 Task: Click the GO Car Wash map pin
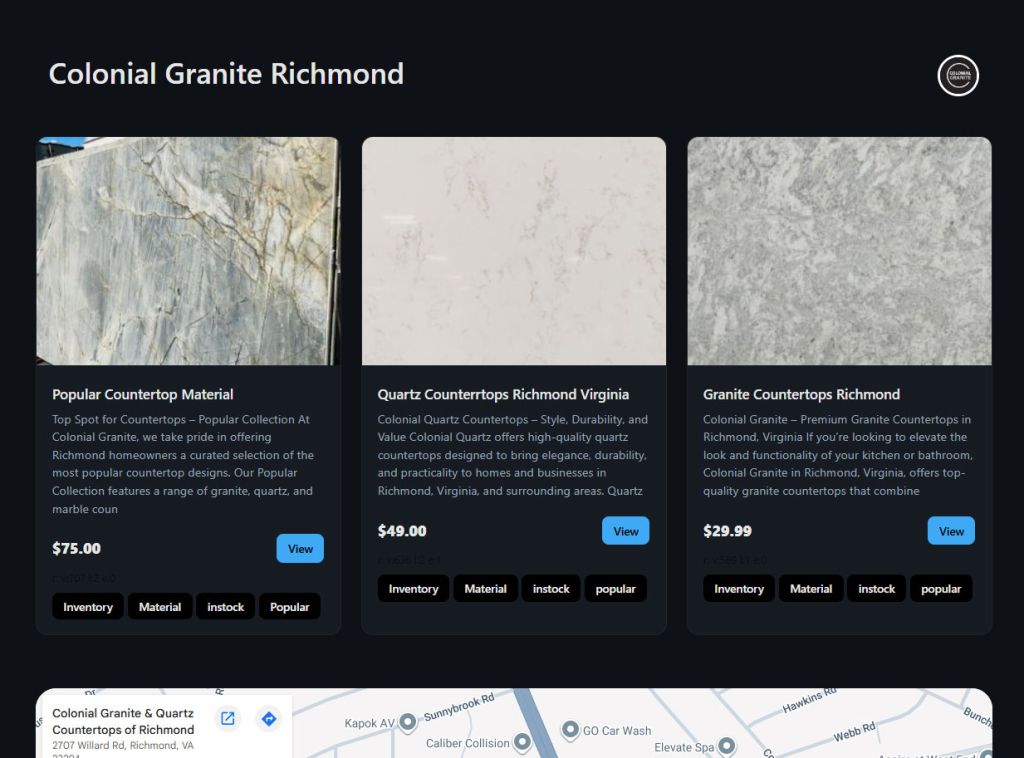pyautogui.click(x=570, y=730)
